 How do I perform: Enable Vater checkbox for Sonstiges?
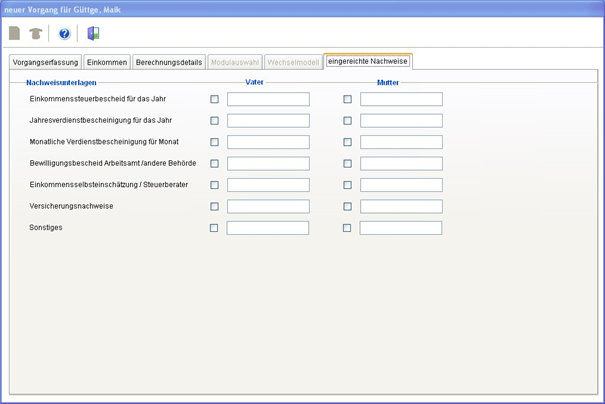214,228
